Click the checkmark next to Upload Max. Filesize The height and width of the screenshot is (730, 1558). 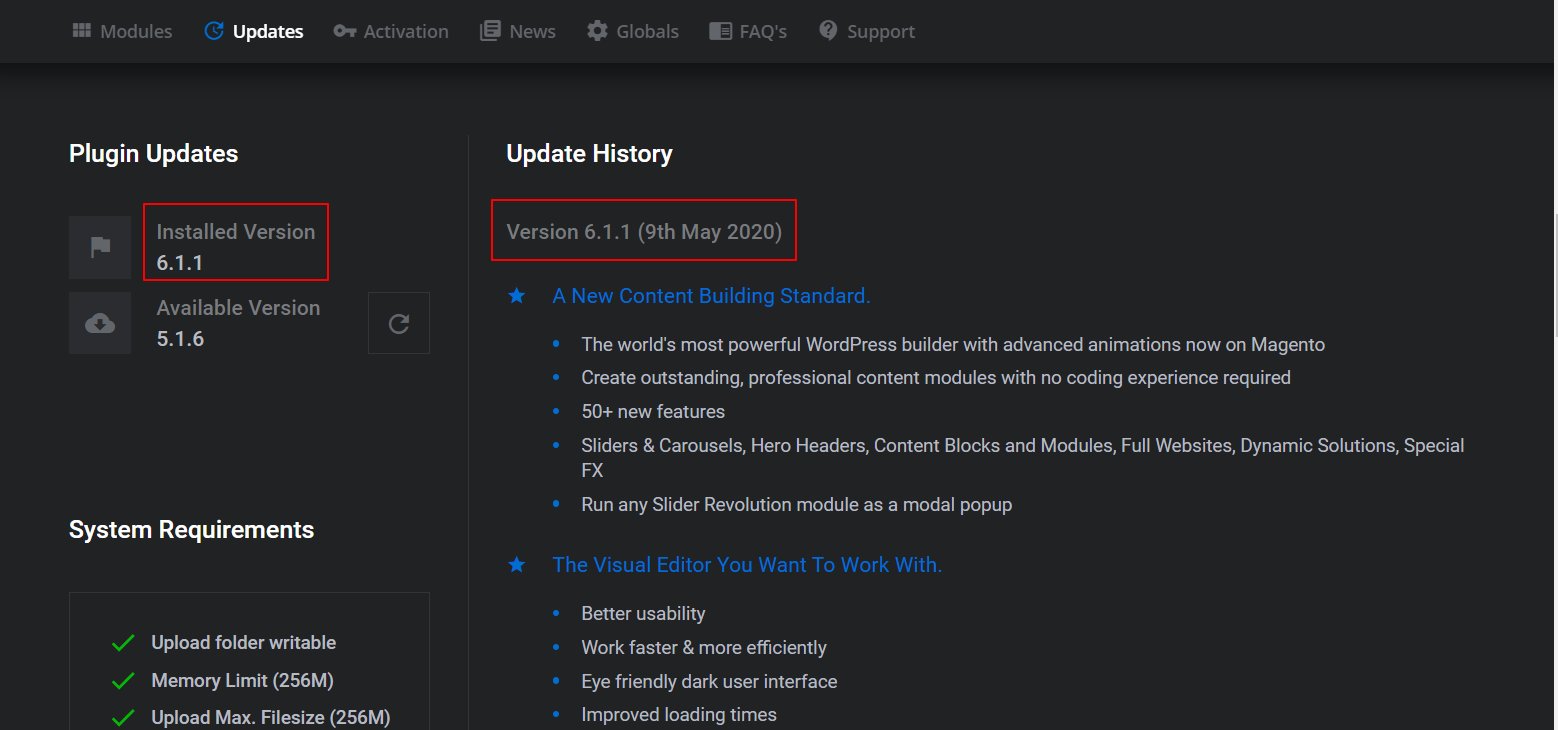click(123, 718)
